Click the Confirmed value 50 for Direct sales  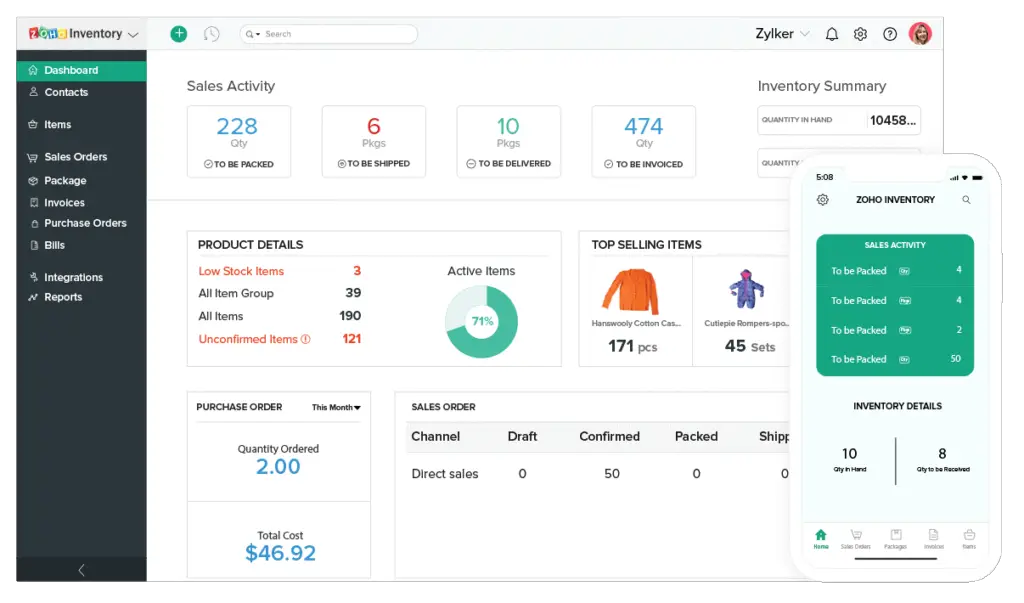tap(612, 474)
